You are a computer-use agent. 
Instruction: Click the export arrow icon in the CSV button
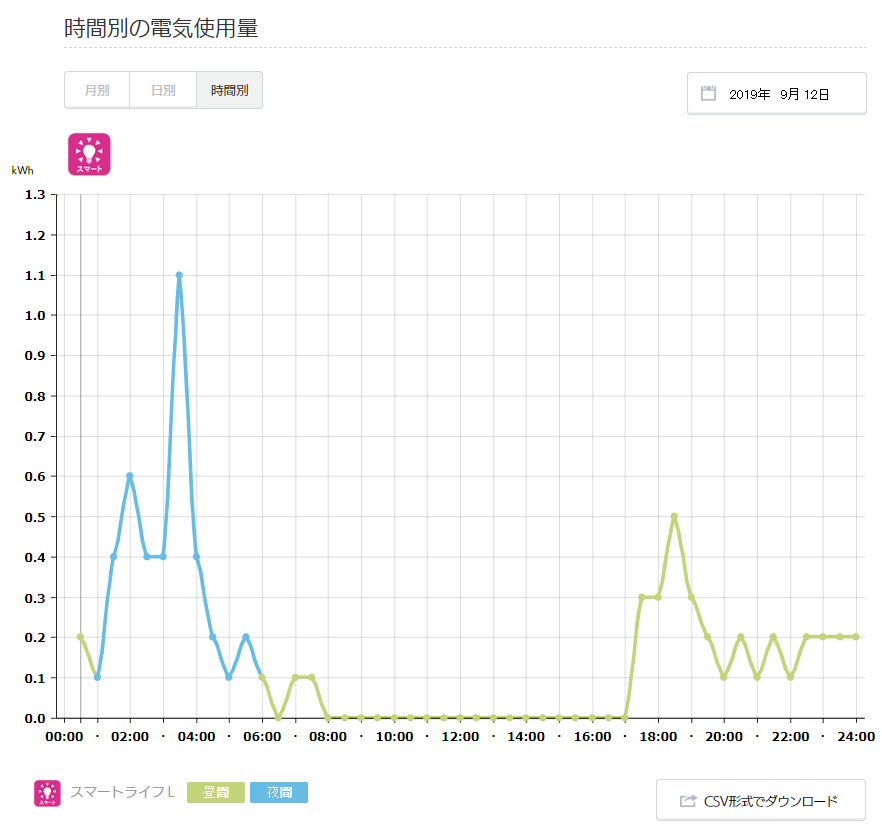688,800
